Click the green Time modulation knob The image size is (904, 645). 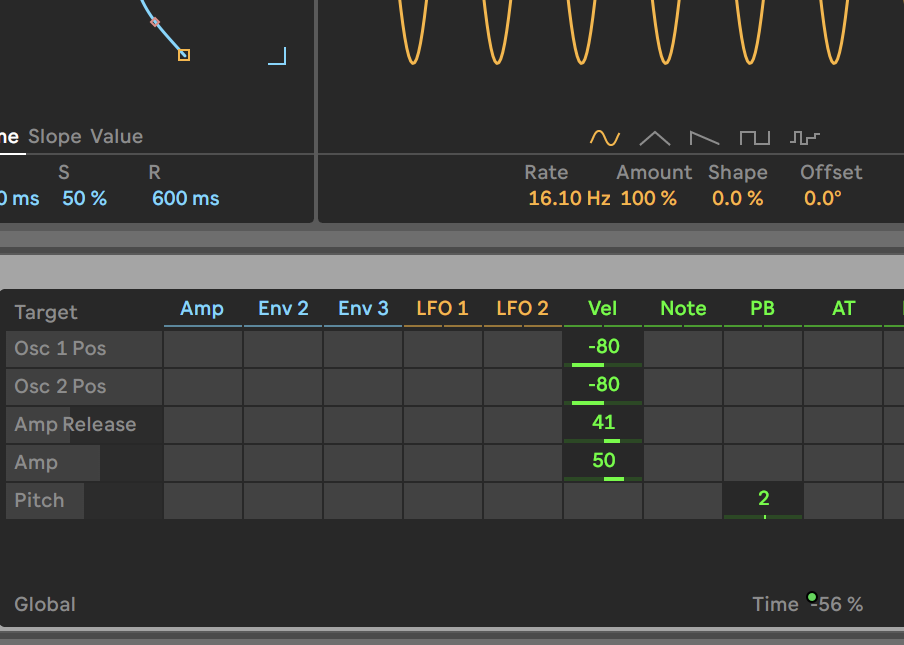(x=812, y=597)
